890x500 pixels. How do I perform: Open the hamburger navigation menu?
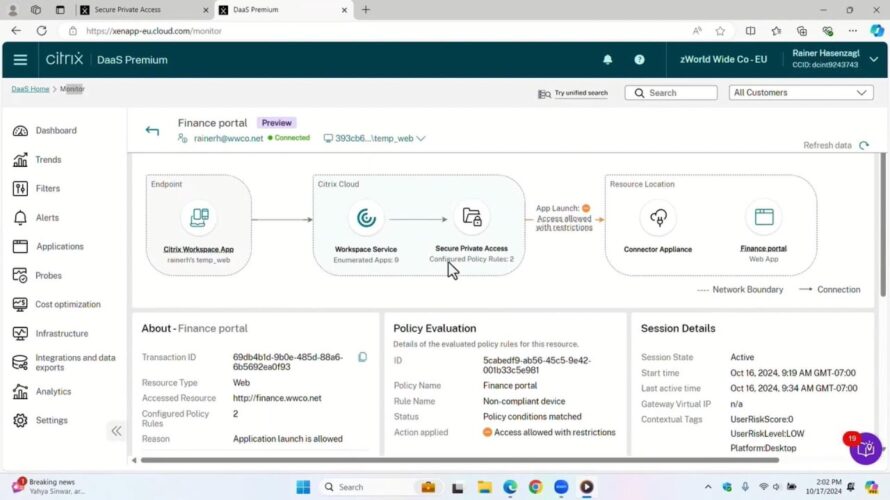[20, 60]
